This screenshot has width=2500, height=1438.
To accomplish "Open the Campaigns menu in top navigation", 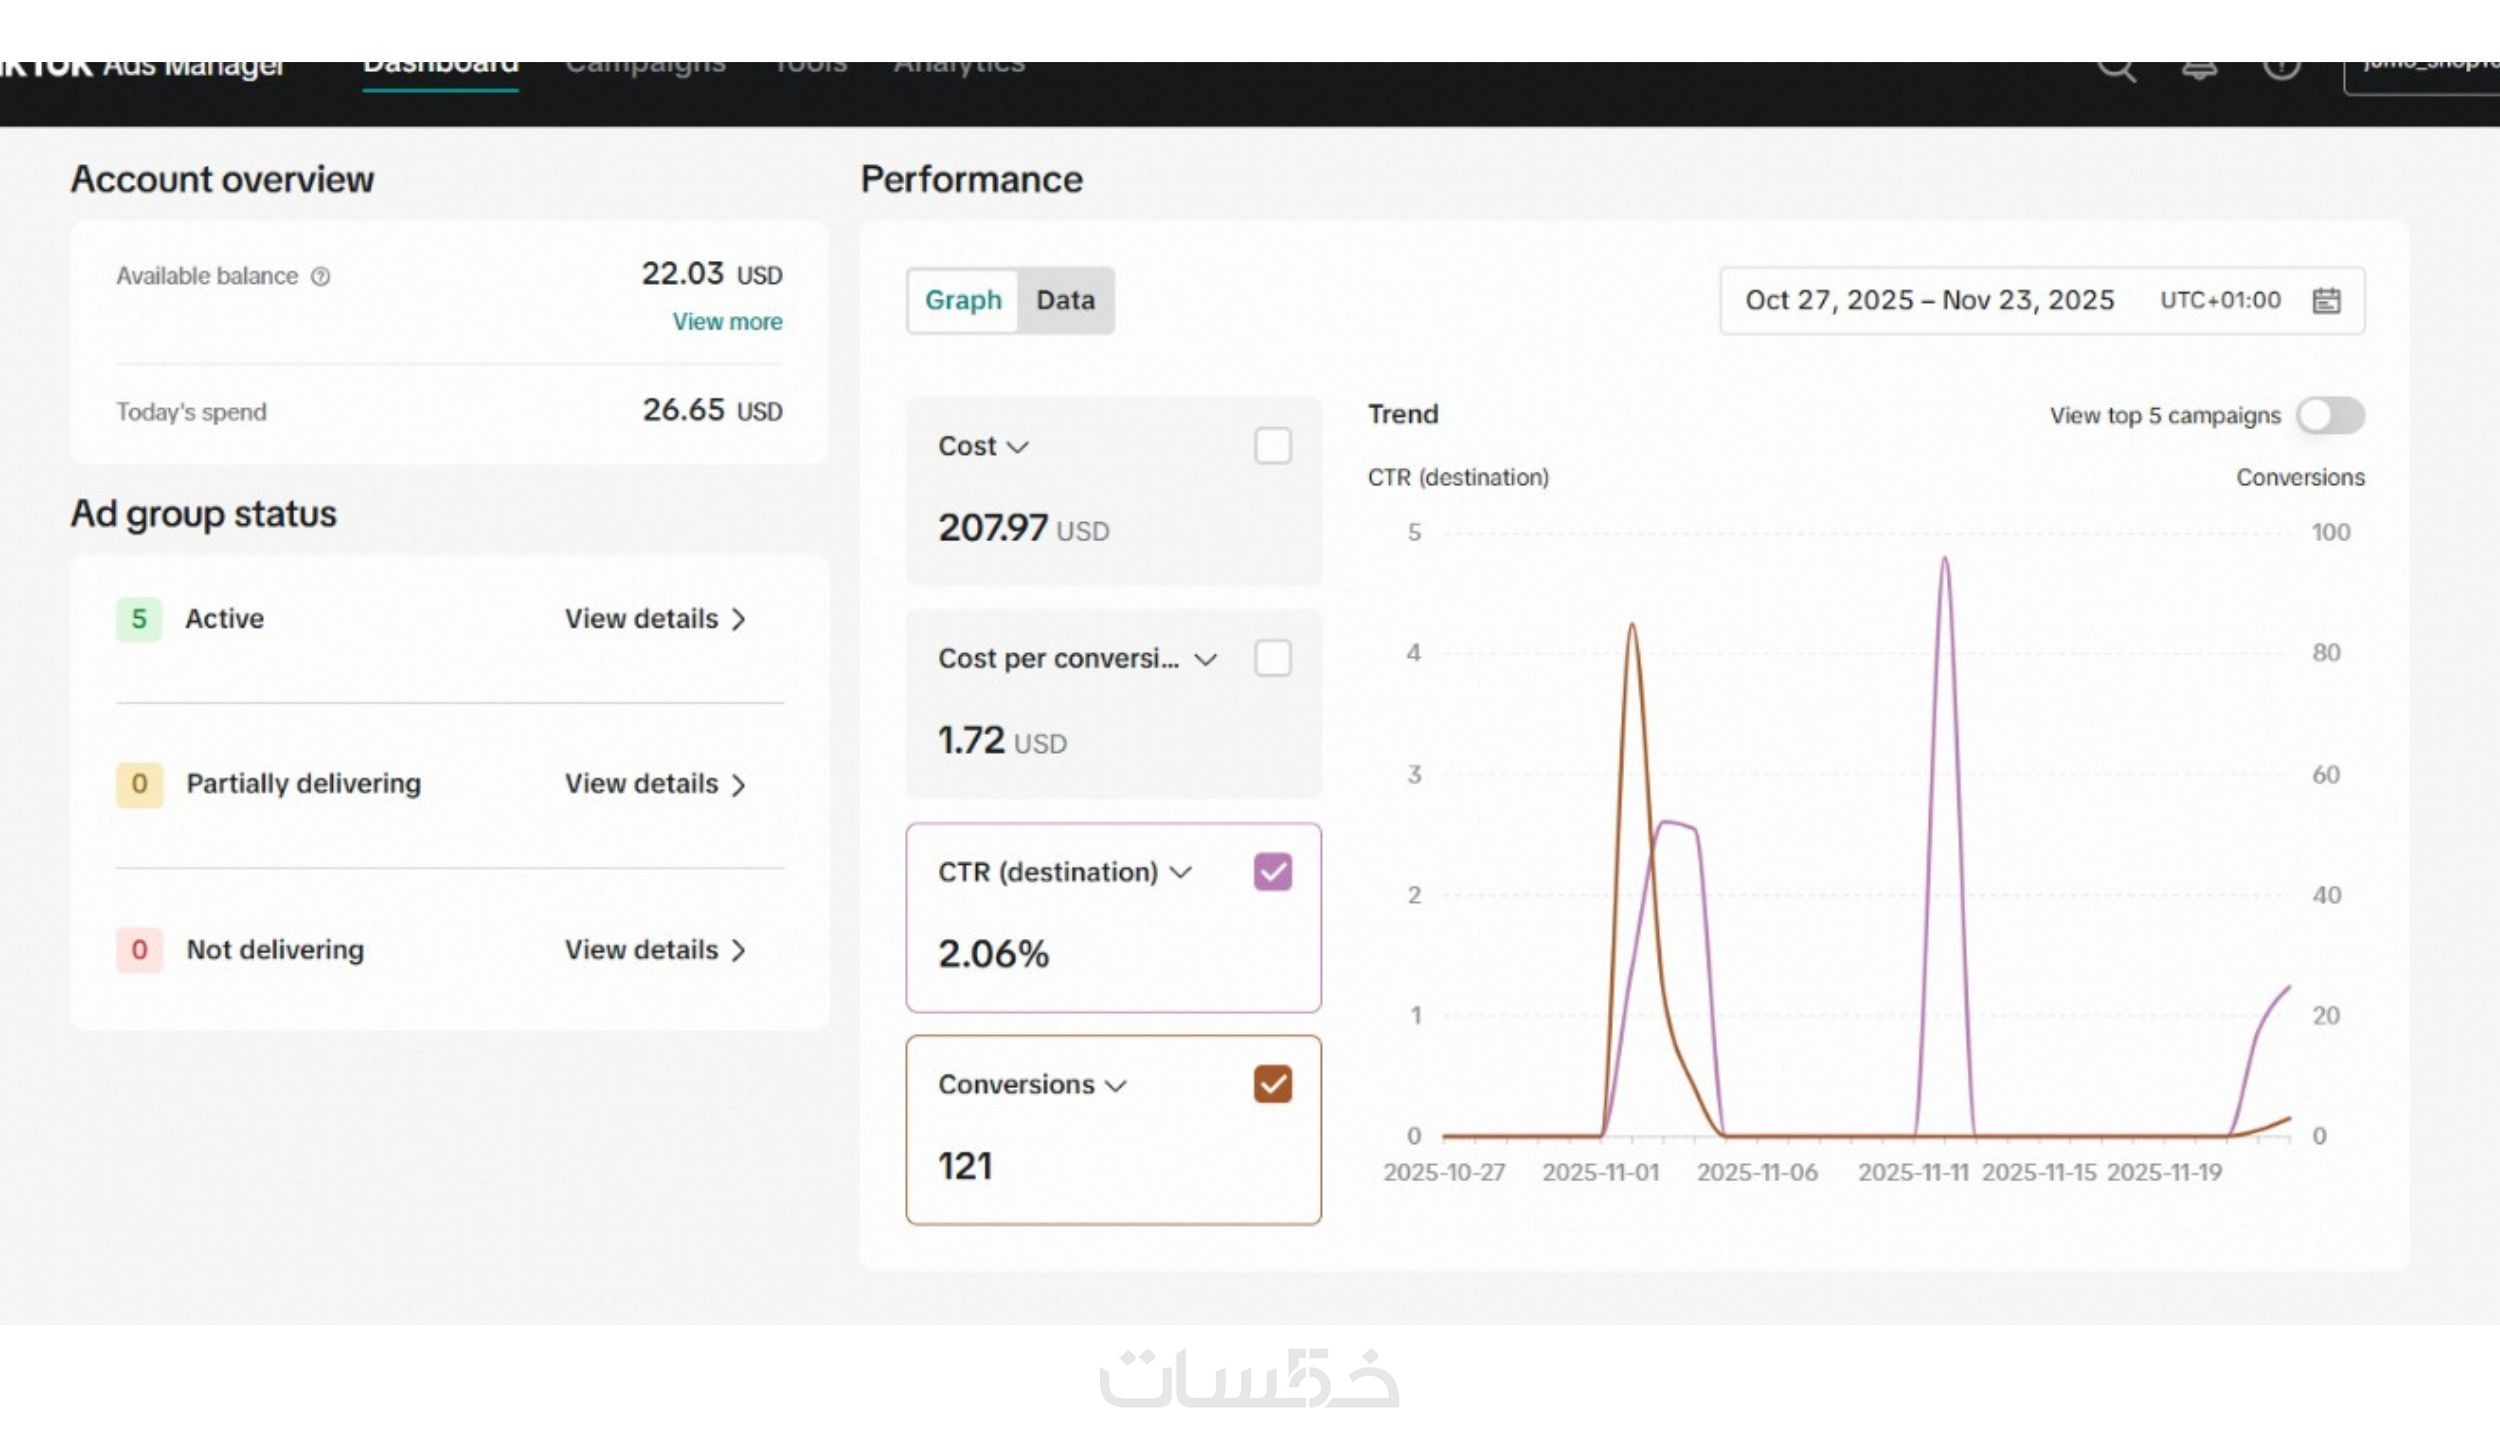I will [645, 68].
